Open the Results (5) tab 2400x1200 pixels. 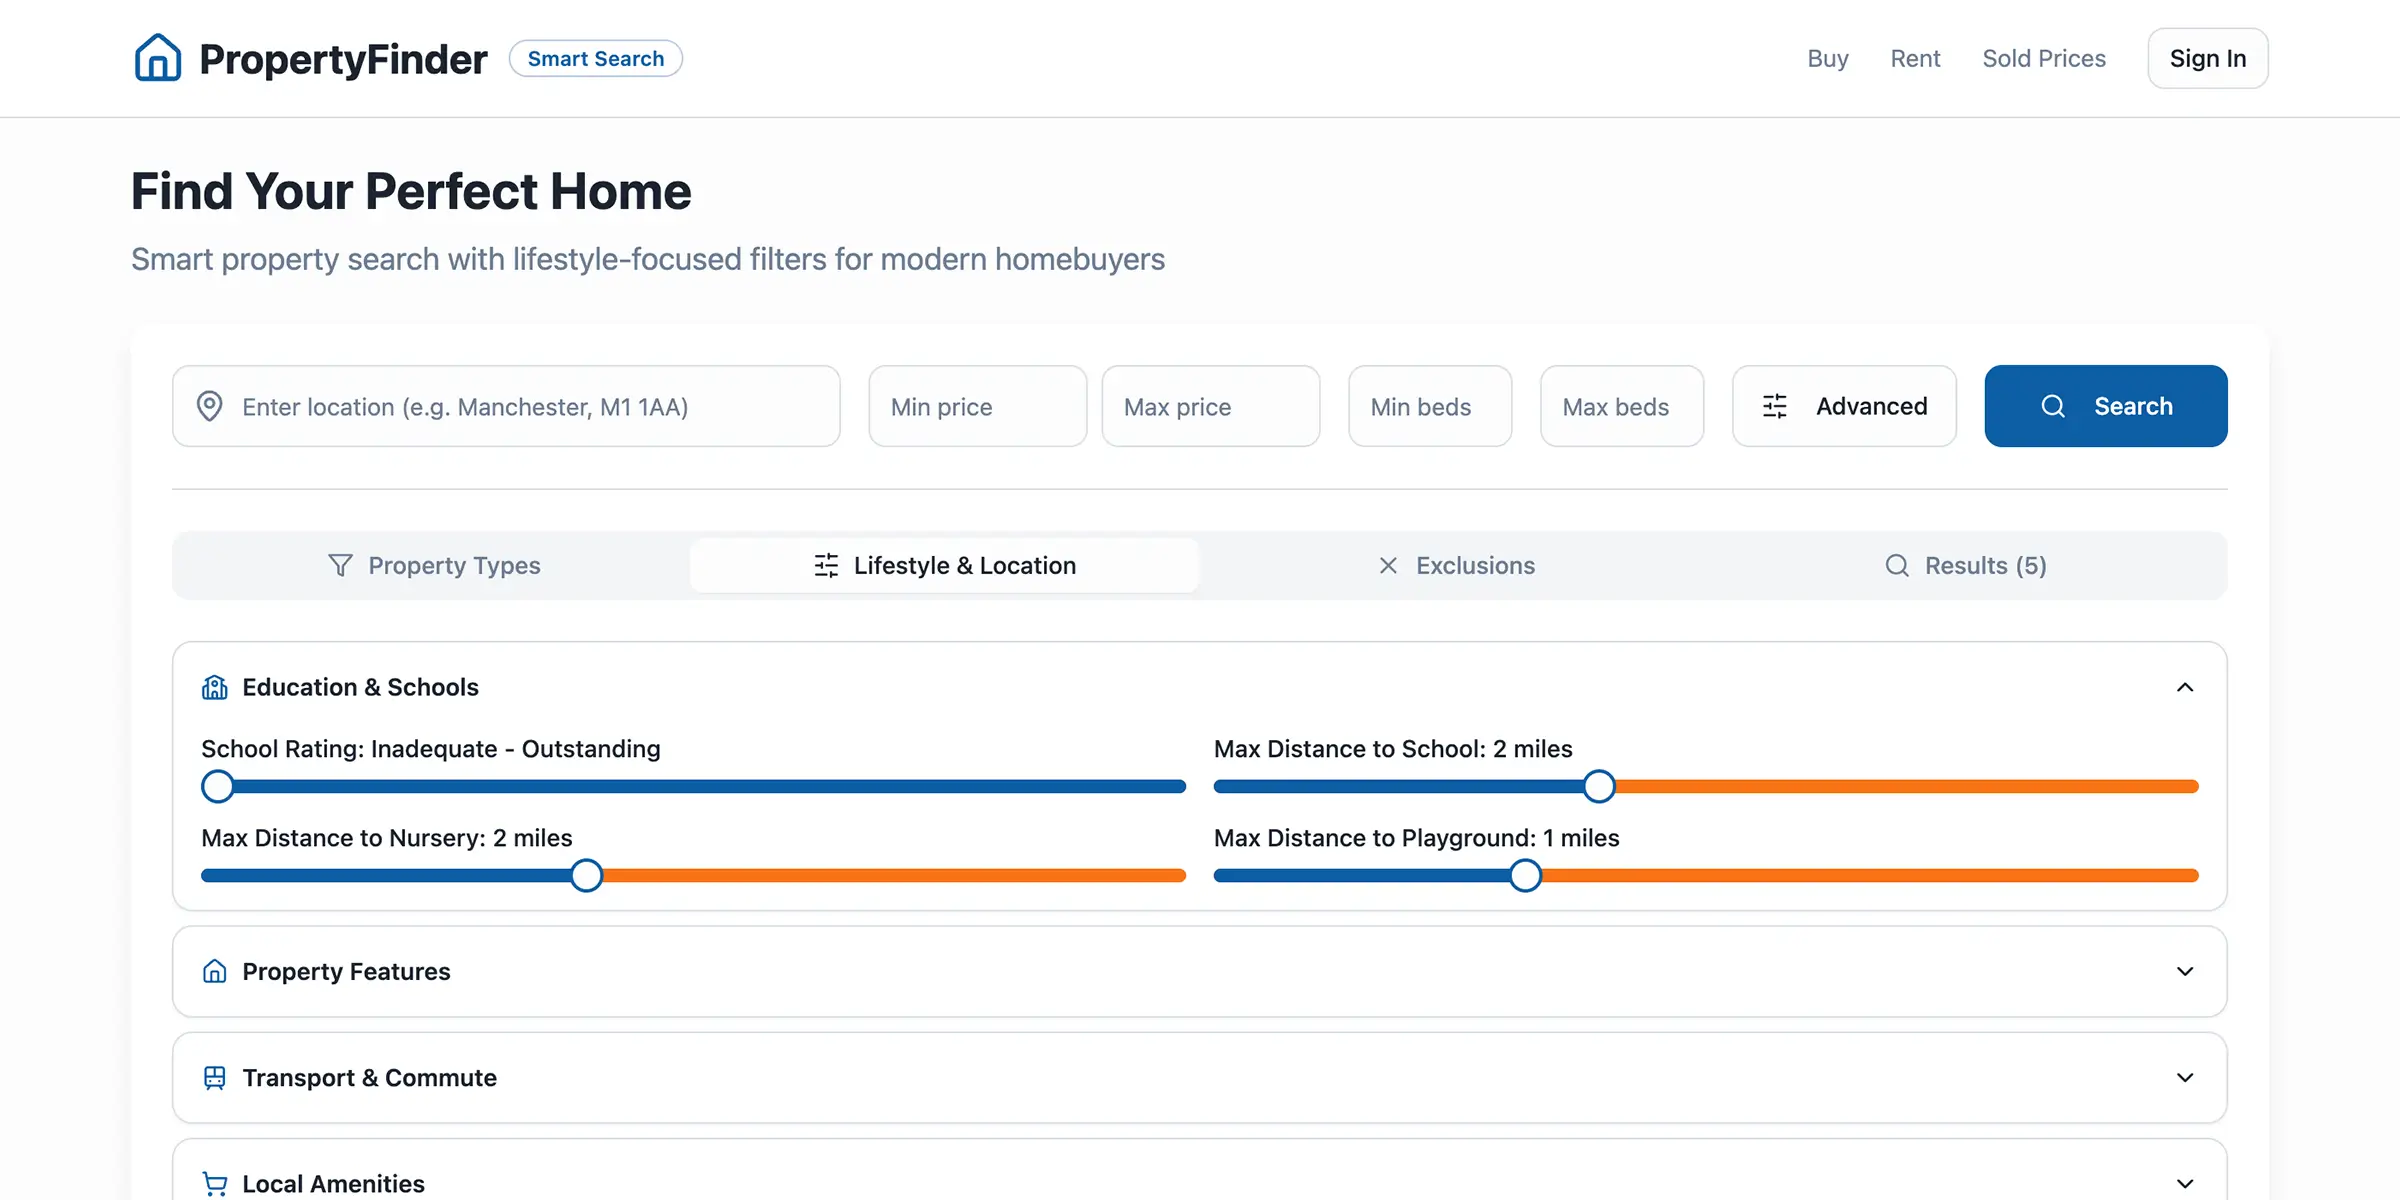(x=1985, y=565)
